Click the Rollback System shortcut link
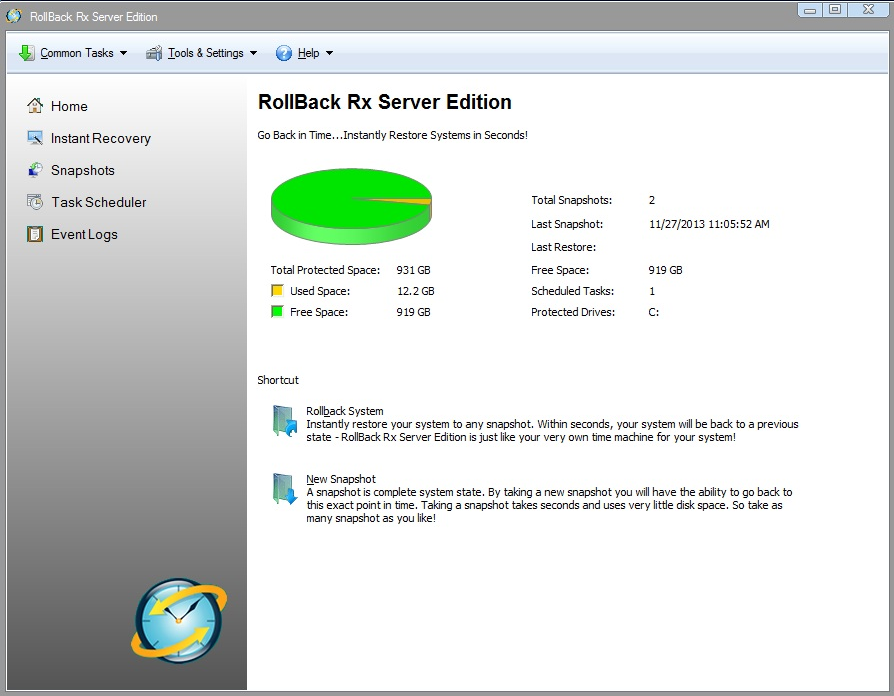894x696 pixels. pyautogui.click(x=344, y=411)
